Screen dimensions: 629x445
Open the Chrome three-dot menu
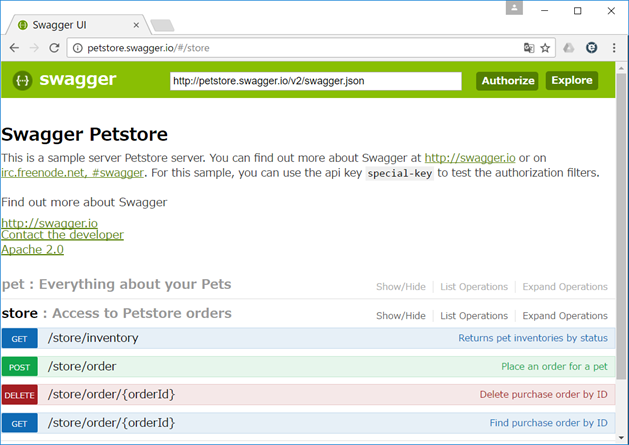point(614,48)
